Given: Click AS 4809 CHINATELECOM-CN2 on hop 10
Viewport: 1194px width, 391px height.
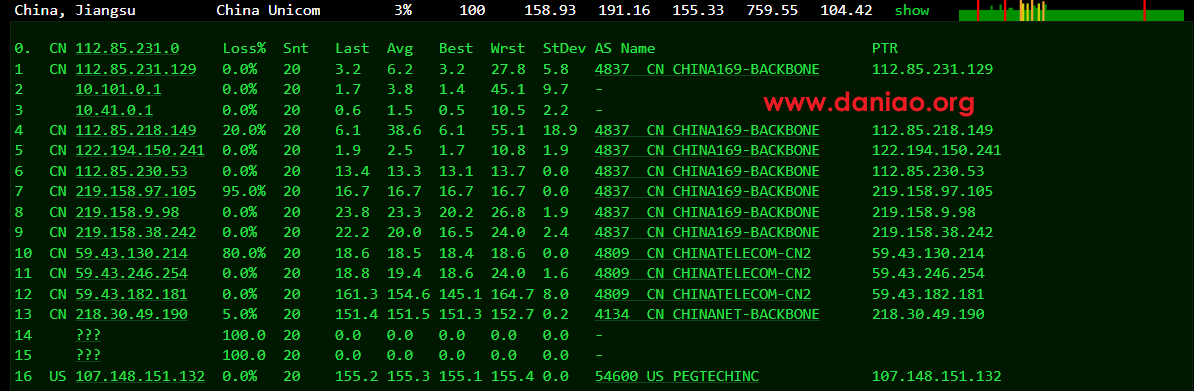Looking at the screenshot, I should tap(703, 253).
